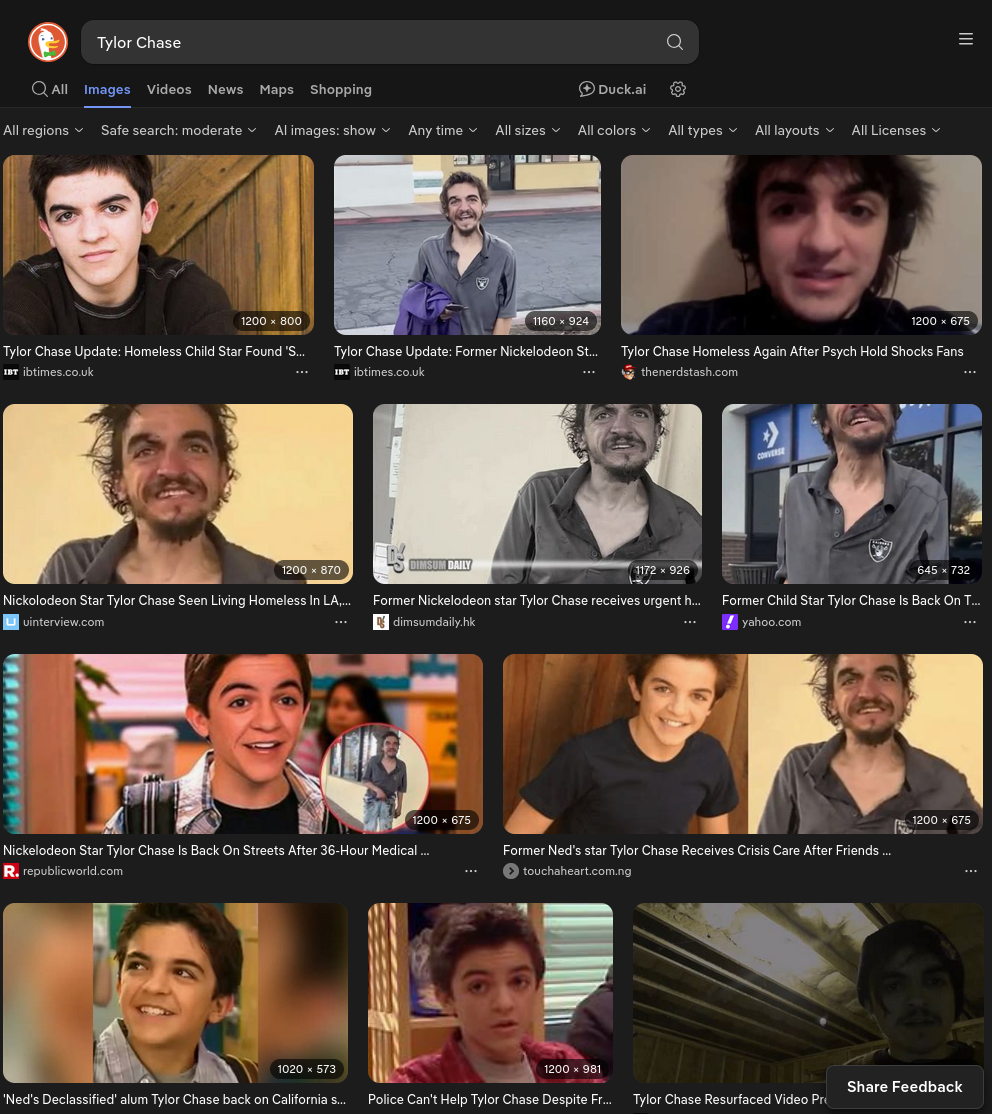
Task: Switch to the All search tab
Action: (50, 90)
